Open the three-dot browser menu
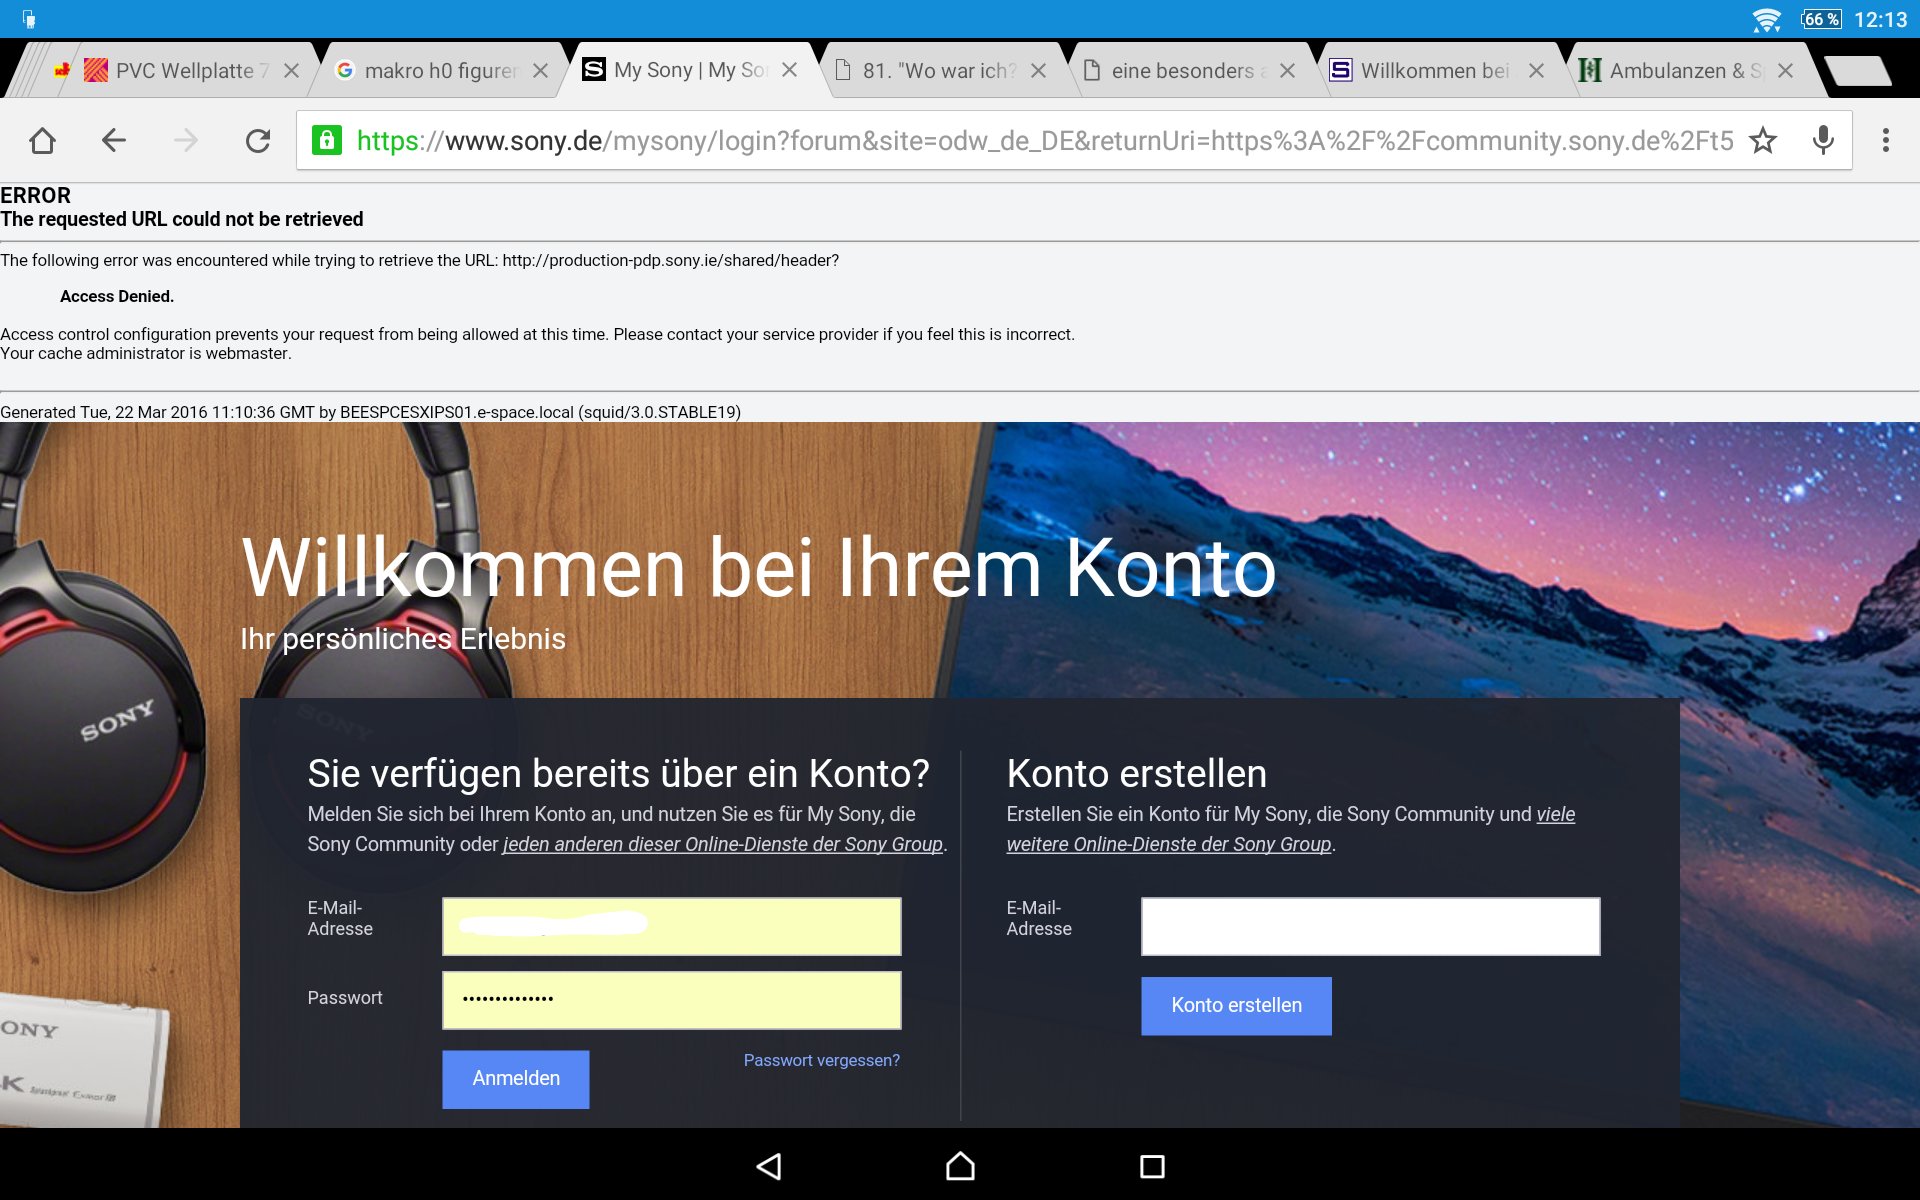Screen dimensions: 1920x1200 [x=1885, y=141]
